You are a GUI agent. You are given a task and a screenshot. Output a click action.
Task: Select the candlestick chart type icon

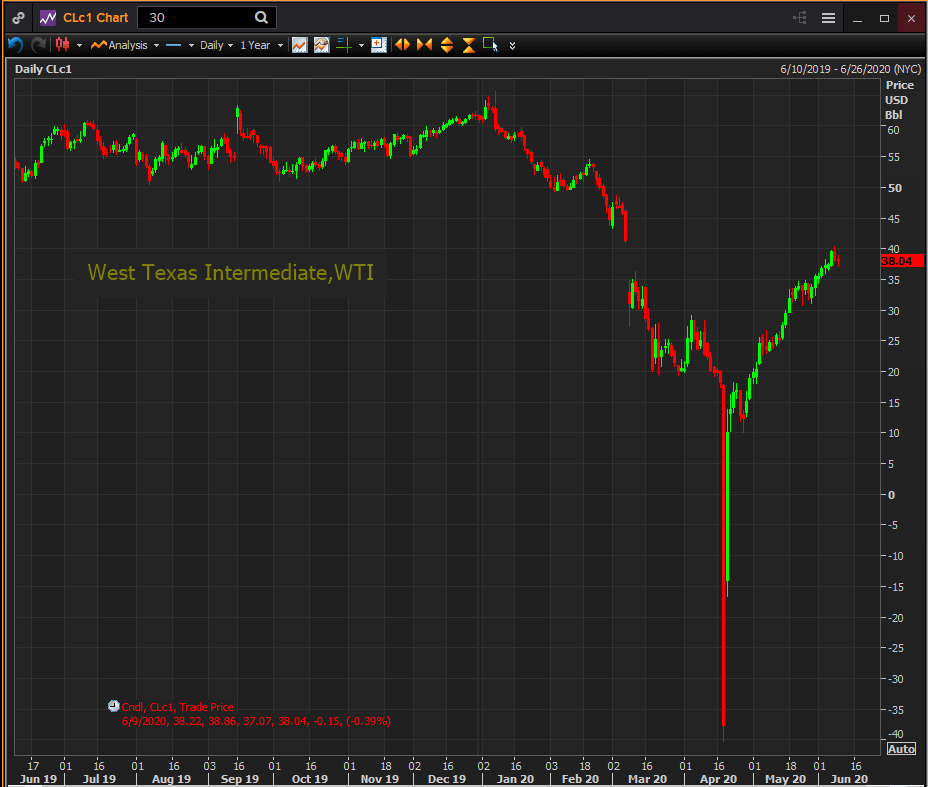click(x=62, y=44)
